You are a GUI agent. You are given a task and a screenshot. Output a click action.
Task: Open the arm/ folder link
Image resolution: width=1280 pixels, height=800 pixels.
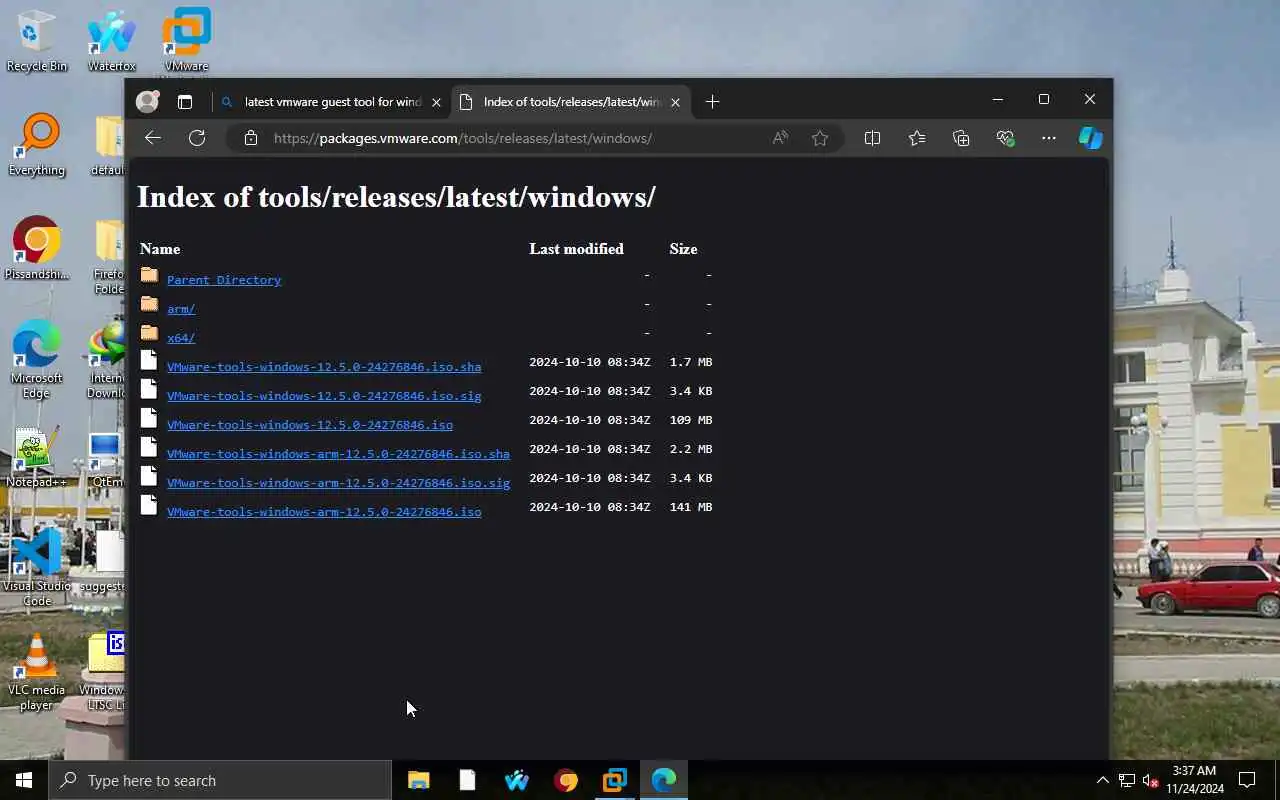point(181,309)
